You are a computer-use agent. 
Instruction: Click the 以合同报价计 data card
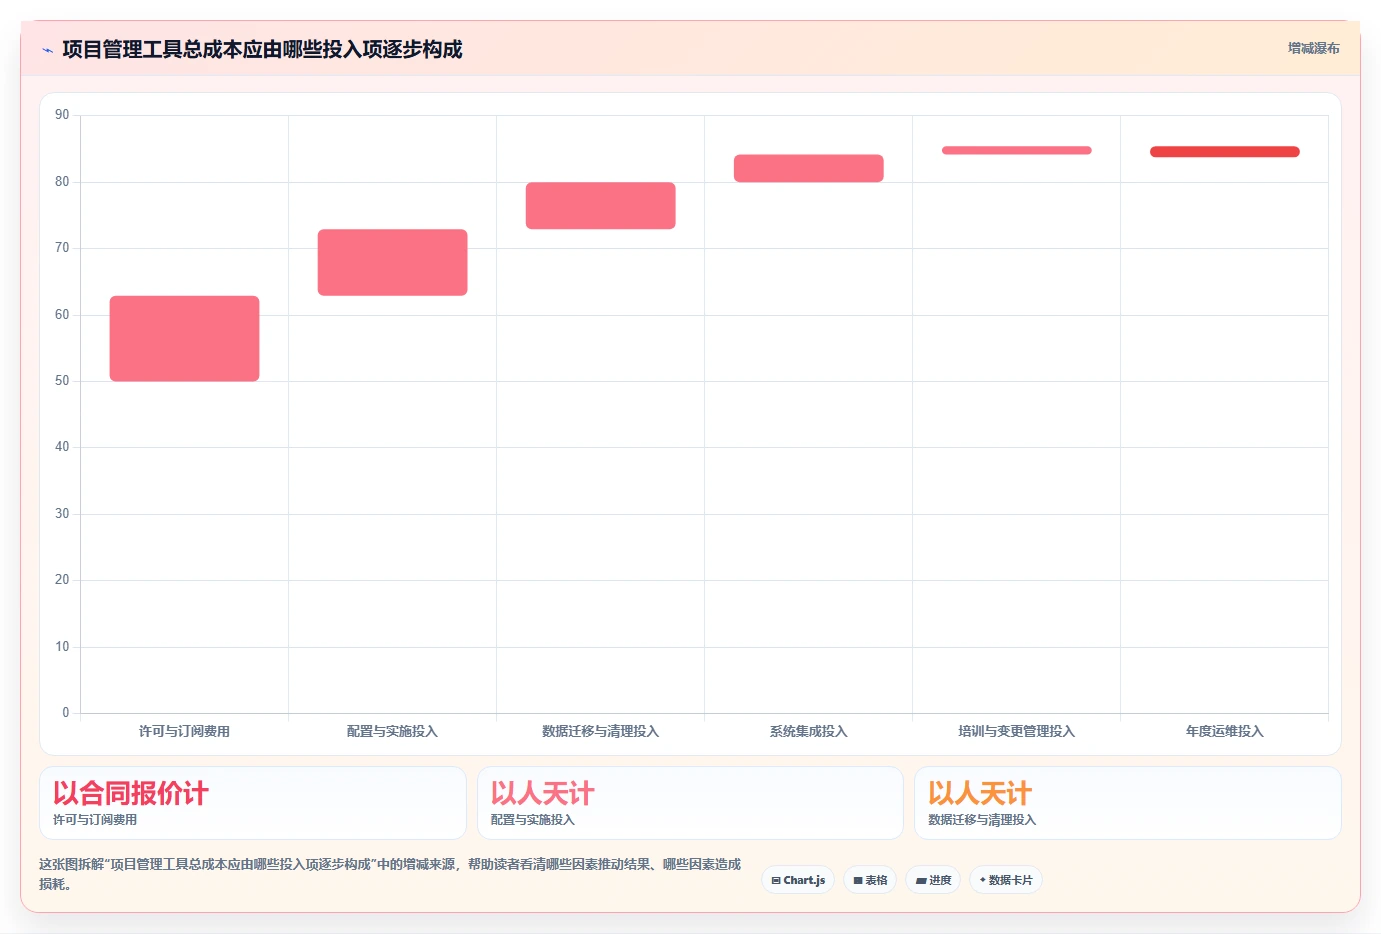point(253,803)
